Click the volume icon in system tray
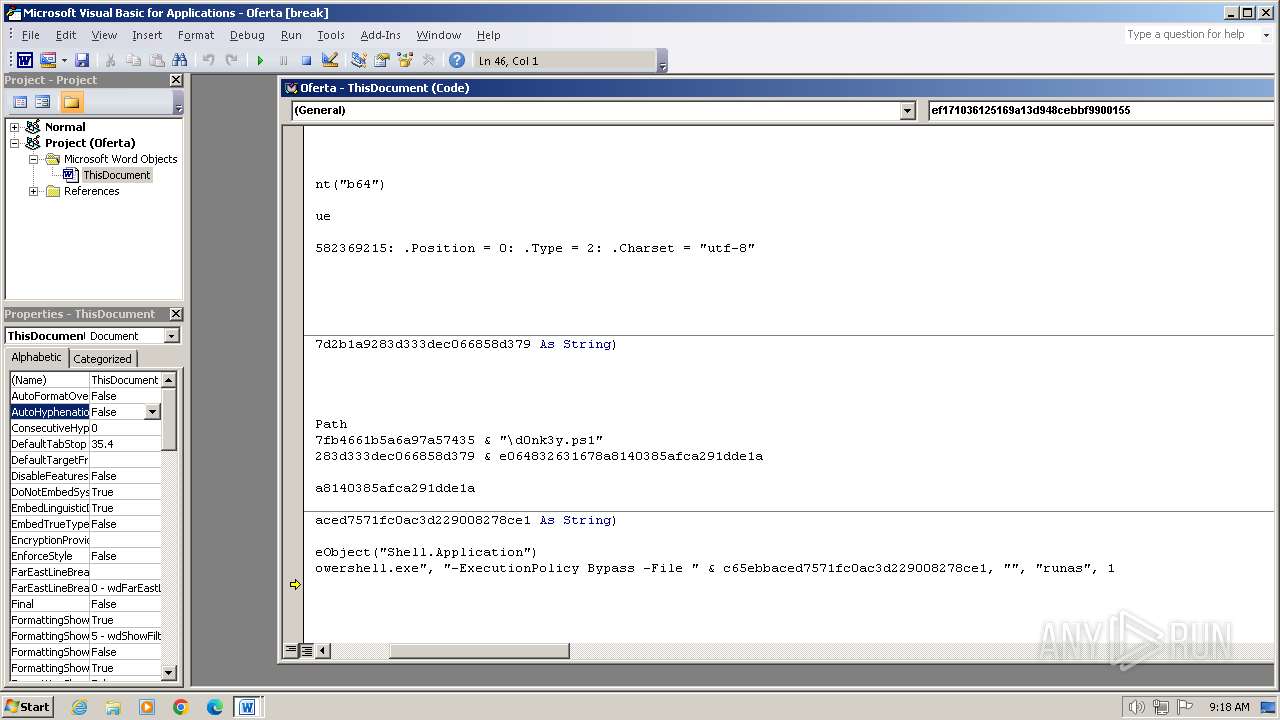Viewport: 1280px width, 720px height. (x=1136, y=707)
